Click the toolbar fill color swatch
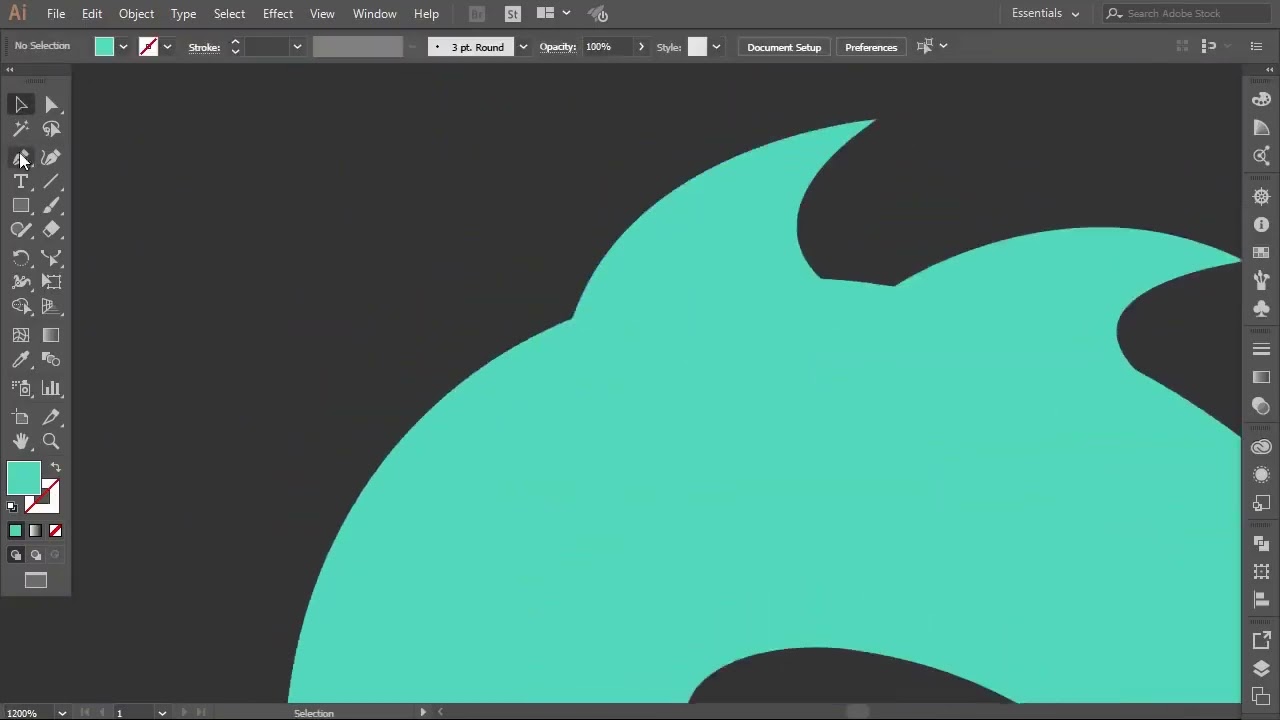 23,479
